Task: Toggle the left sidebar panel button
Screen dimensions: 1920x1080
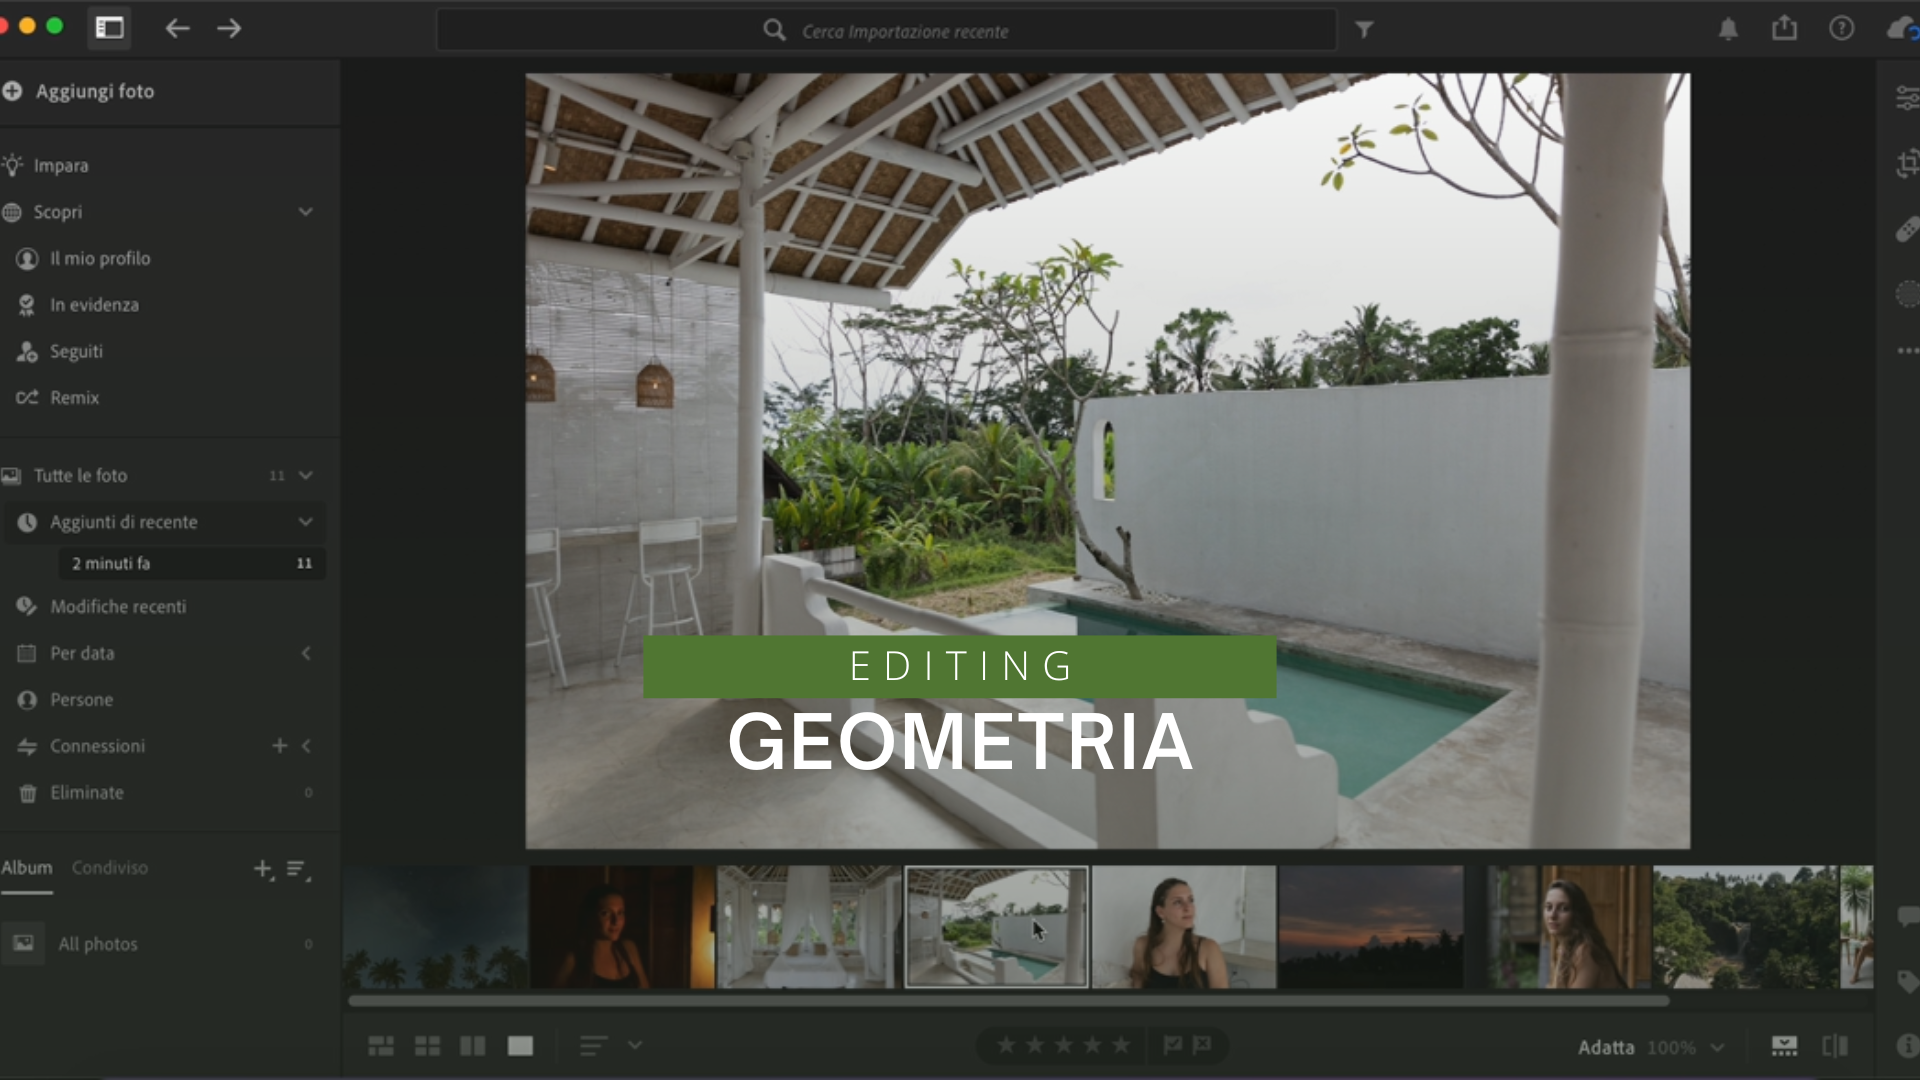Action: pos(110,28)
